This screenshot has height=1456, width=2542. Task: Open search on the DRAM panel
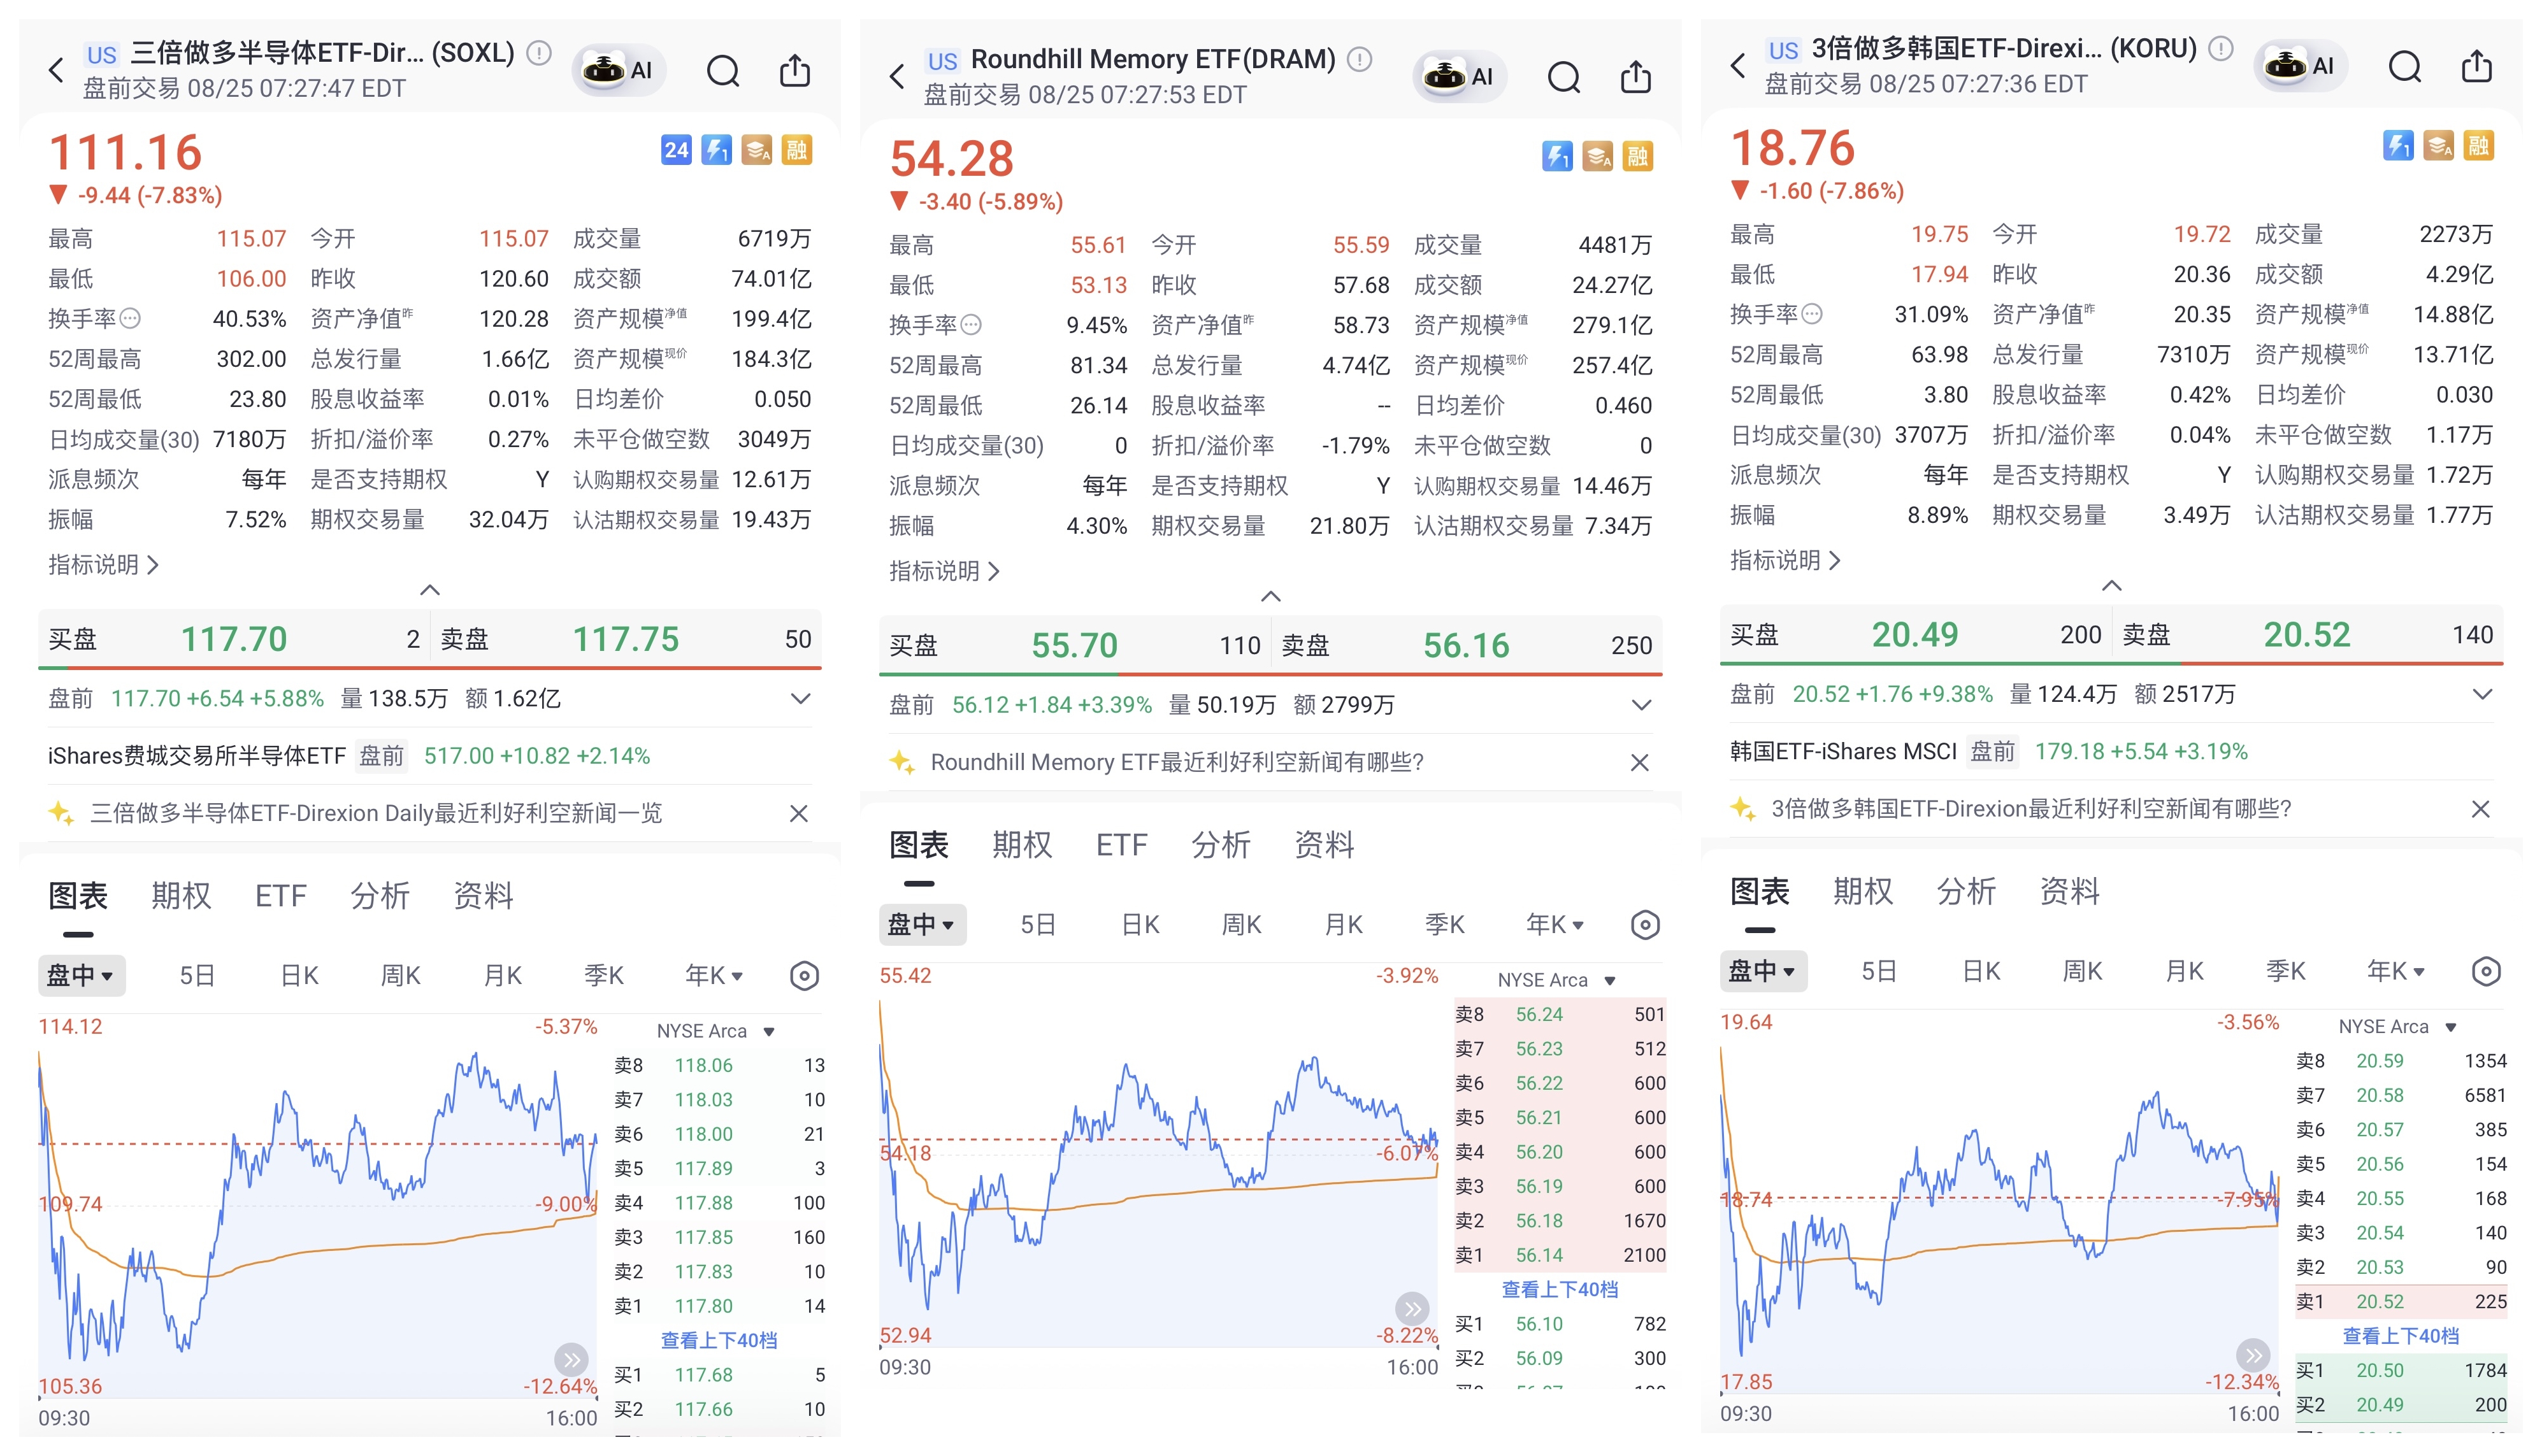1564,77
